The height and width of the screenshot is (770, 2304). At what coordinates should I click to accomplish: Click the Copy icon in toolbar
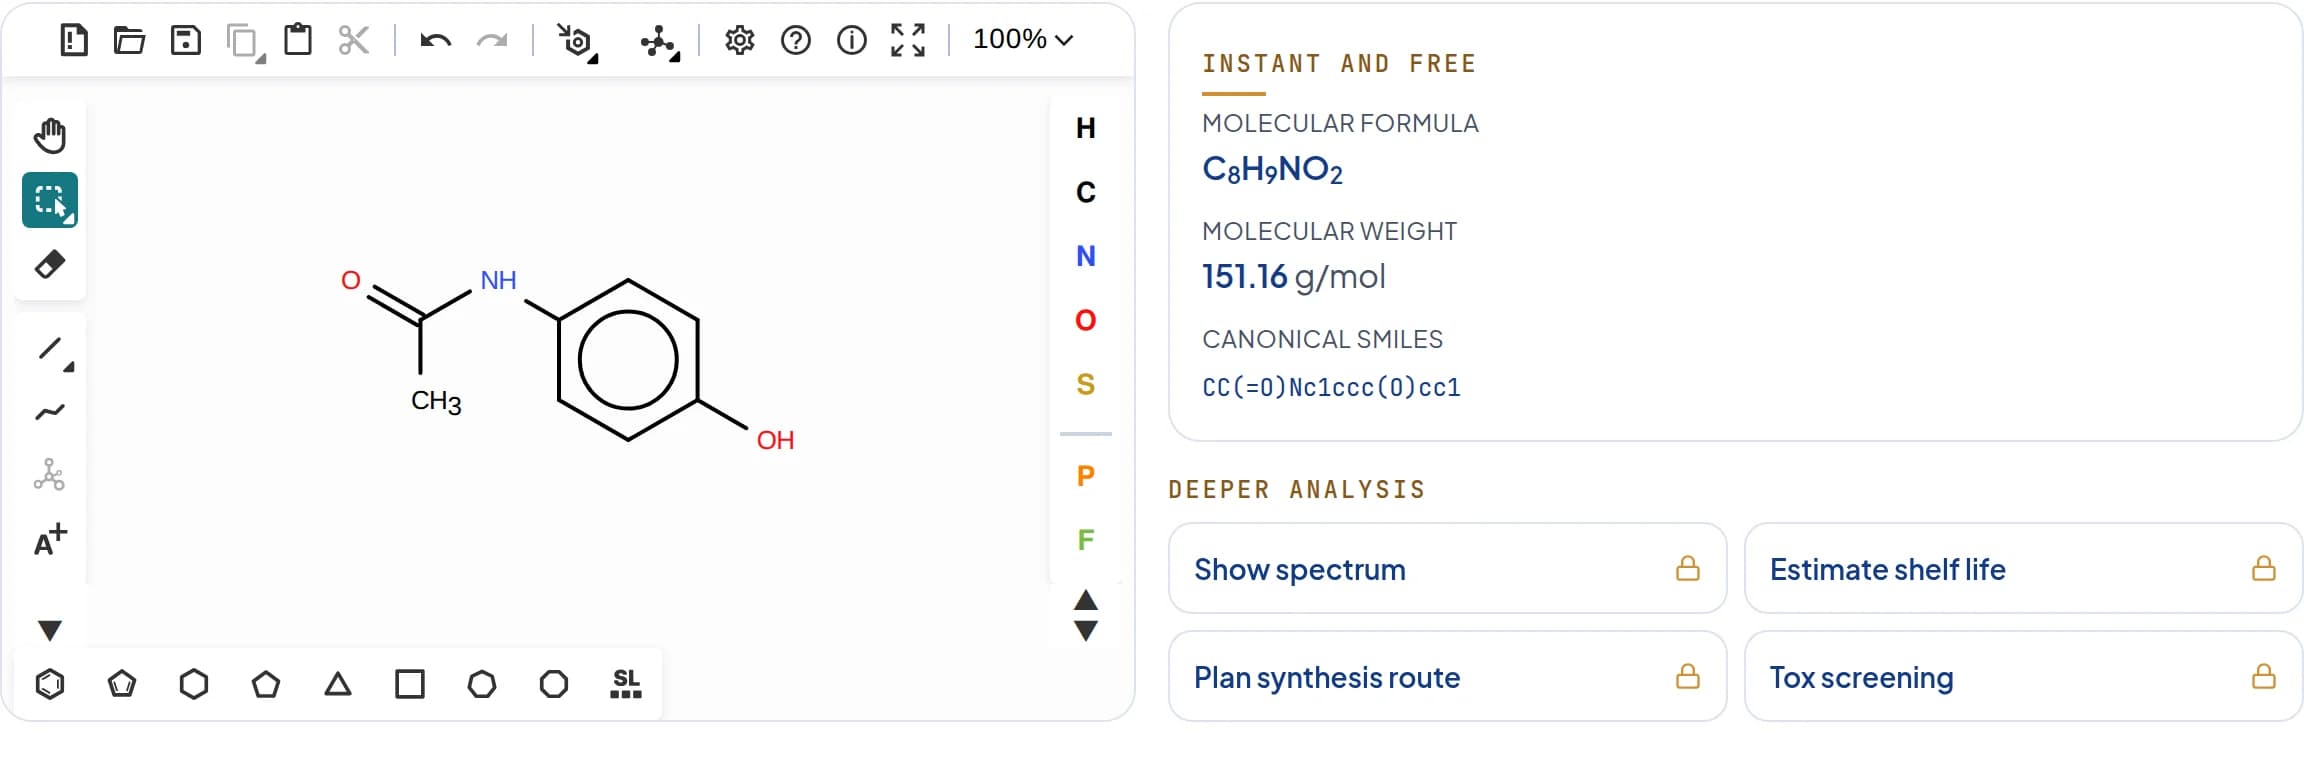pos(243,42)
